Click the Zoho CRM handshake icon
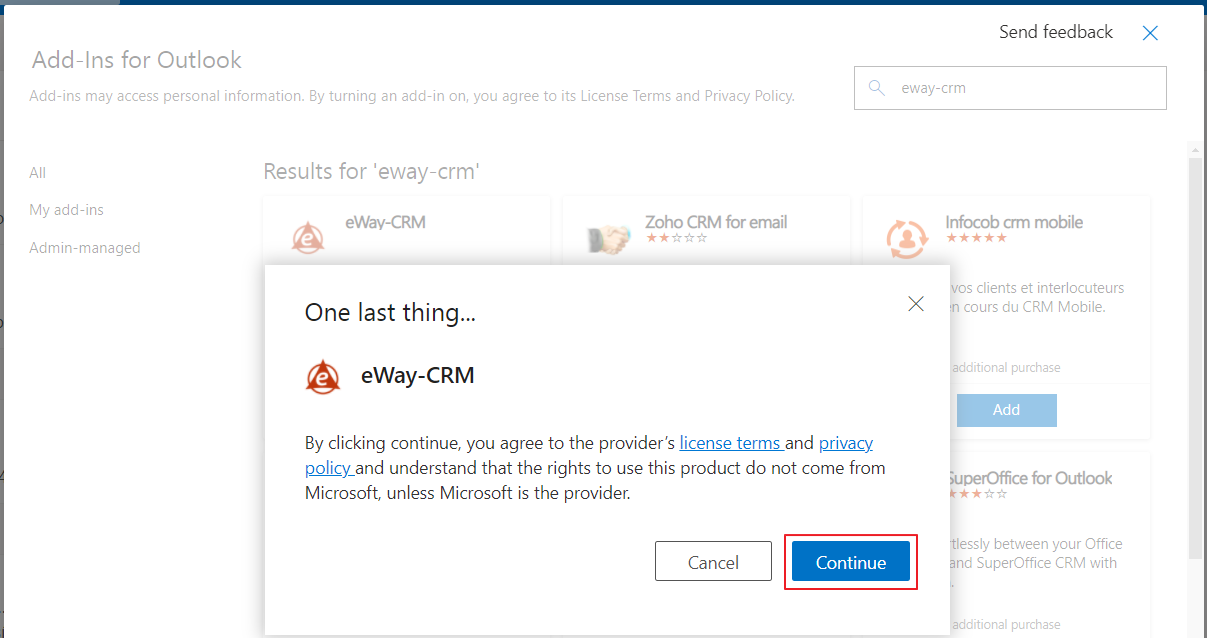The image size is (1207, 638). [x=608, y=238]
